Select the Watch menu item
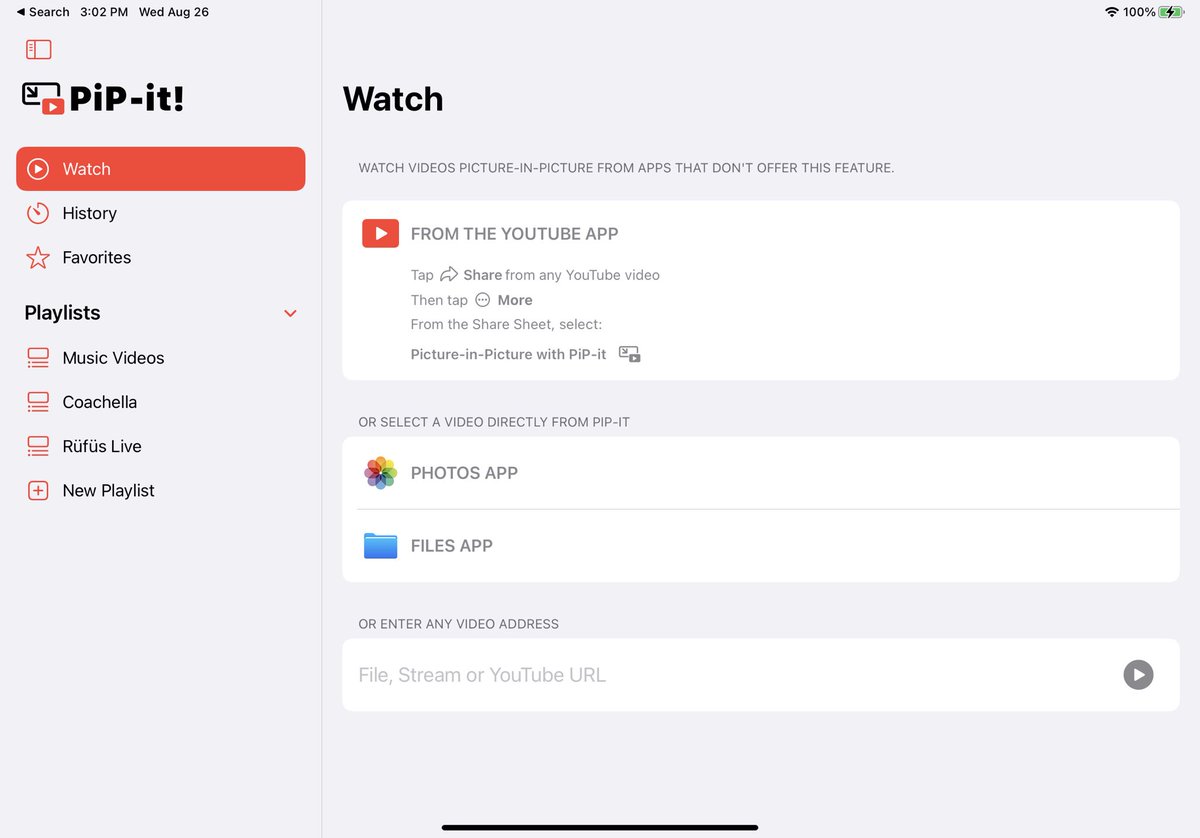 point(85,168)
